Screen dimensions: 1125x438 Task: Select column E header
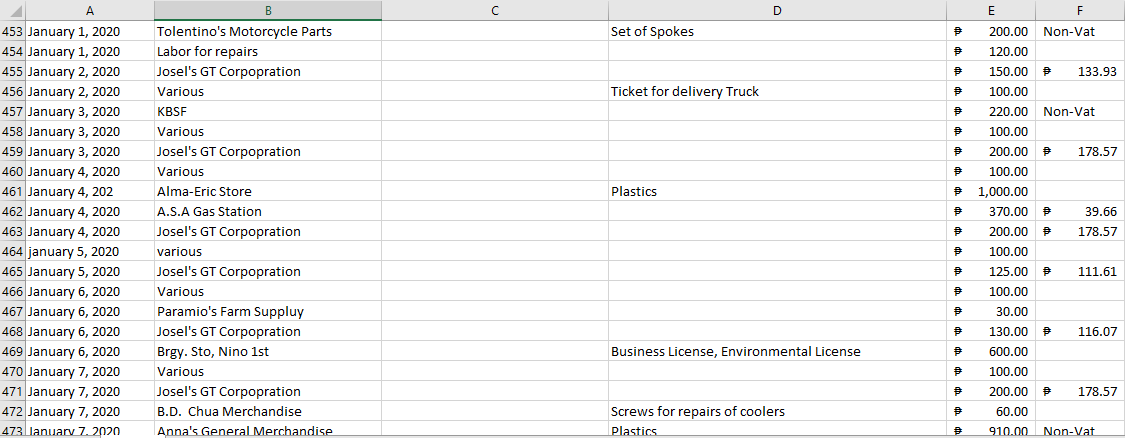coord(990,11)
